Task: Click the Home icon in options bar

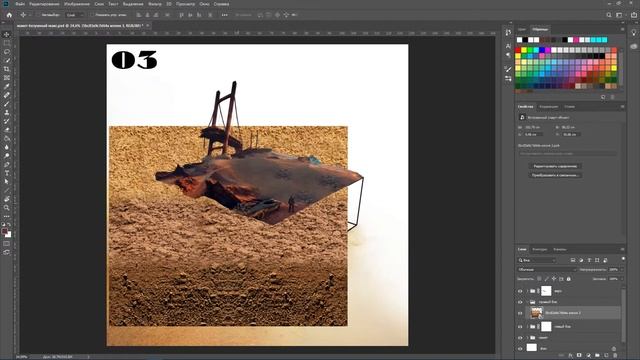Action: pos(9,15)
